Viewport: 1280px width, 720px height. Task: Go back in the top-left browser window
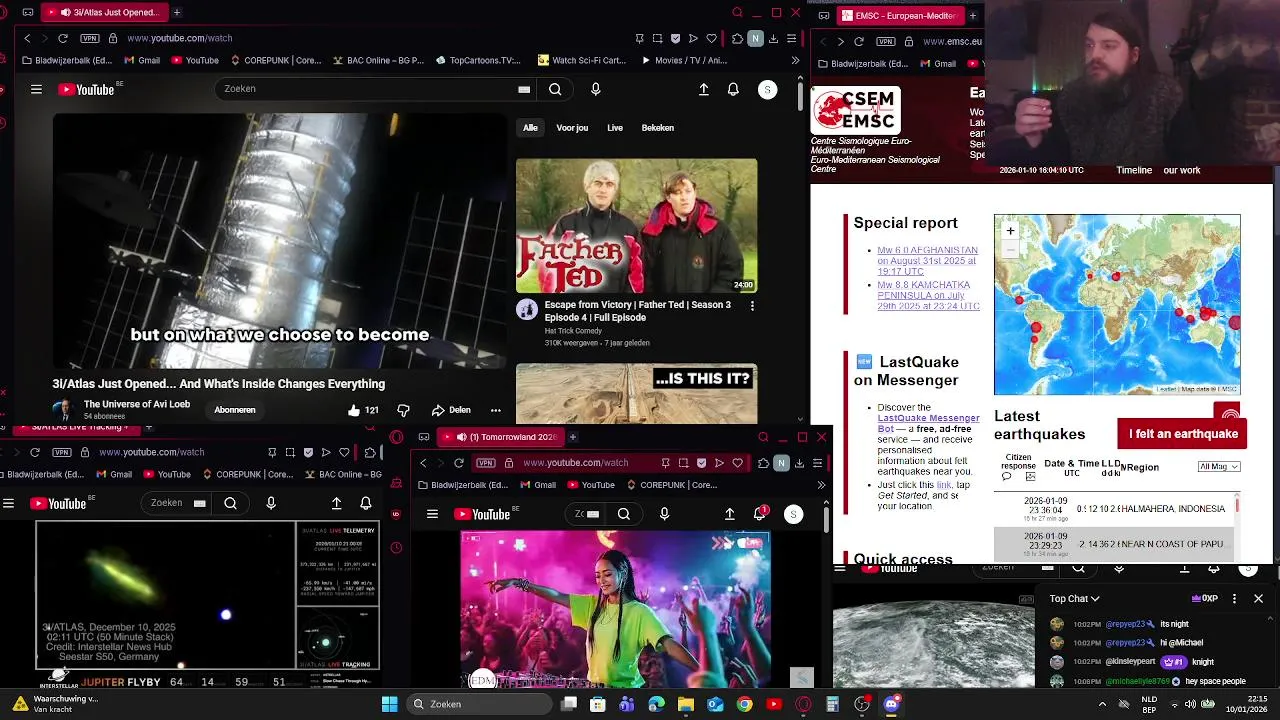[27, 38]
